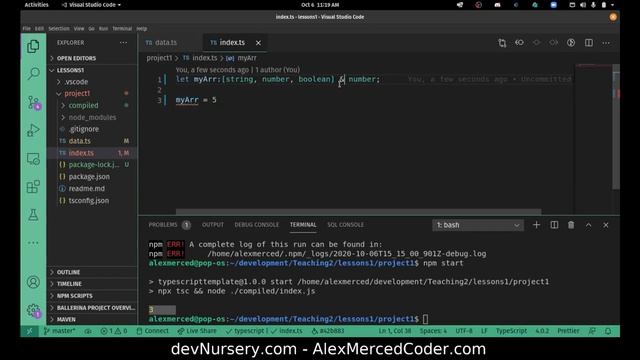The width and height of the screenshot is (640, 360).
Task: Open the Manage settings gear
Action: [x=33, y=311]
